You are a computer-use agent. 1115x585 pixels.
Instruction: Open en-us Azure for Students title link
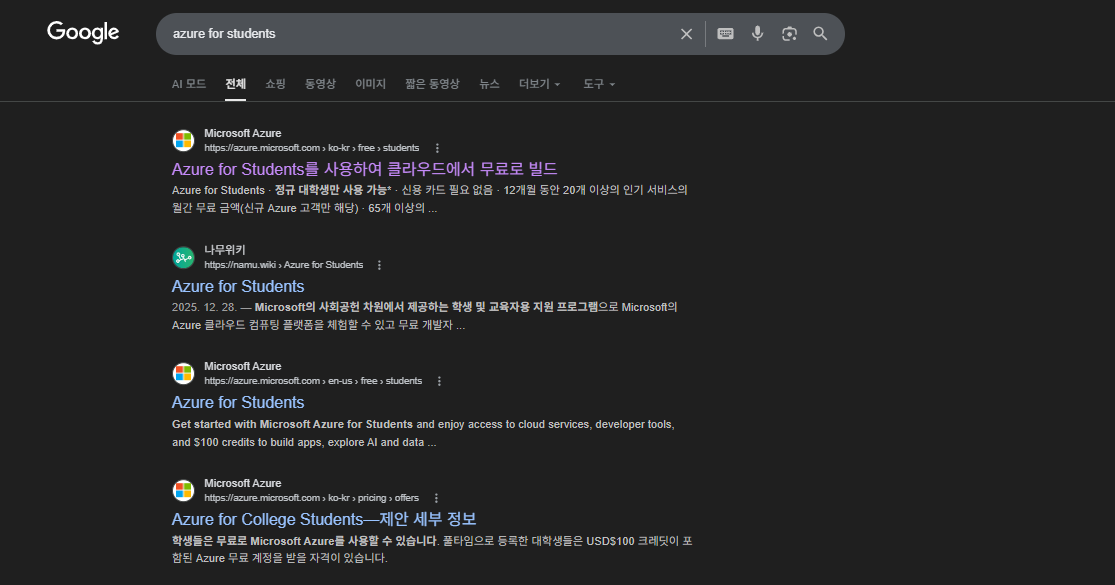pyautogui.click(x=238, y=402)
